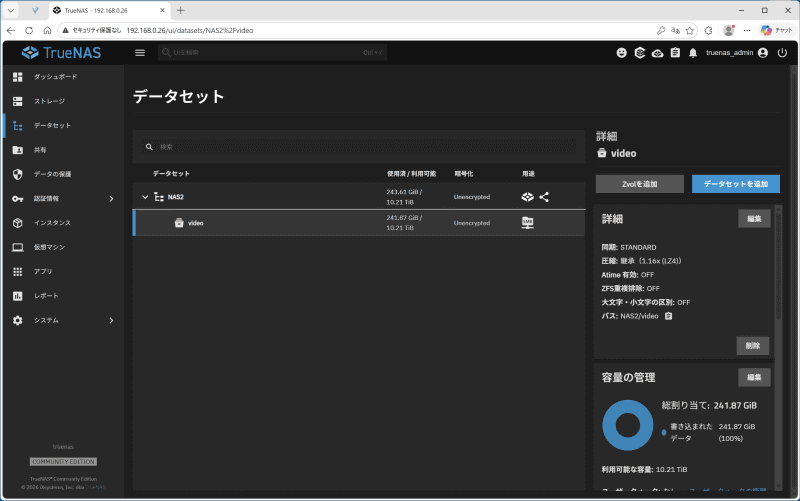The width and height of the screenshot is (800, 501).
Task: Select the NAS2 root dataset row
Action: point(359,197)
